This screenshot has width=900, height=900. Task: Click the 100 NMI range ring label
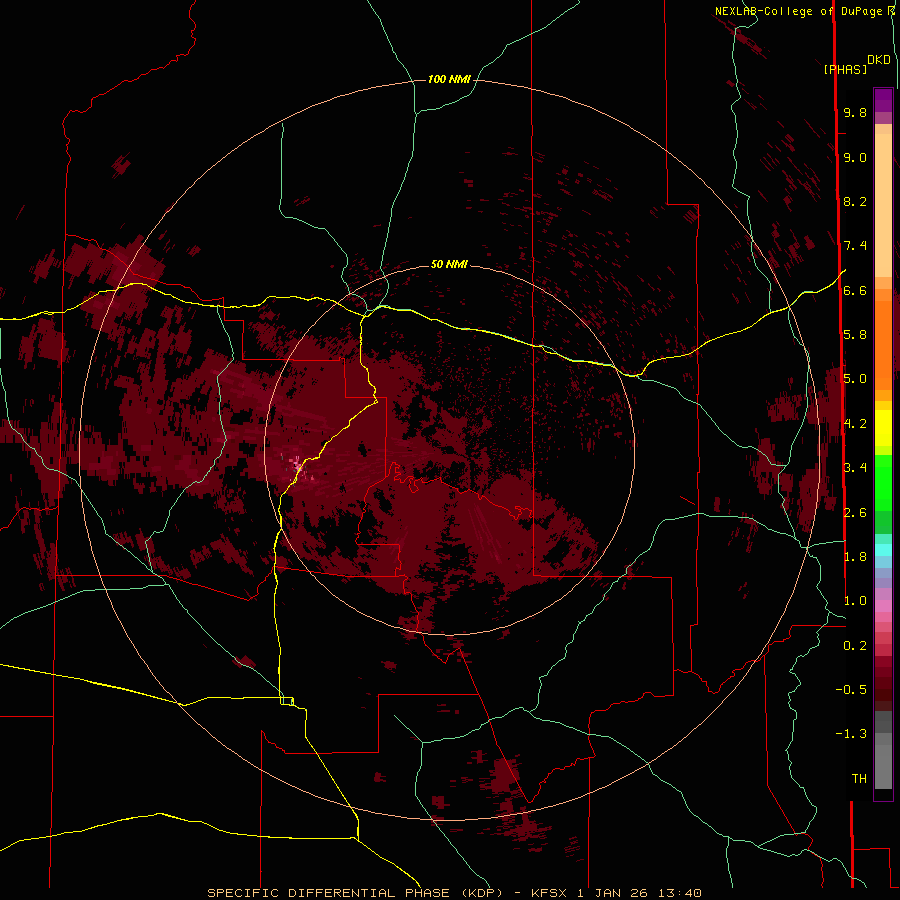click(x=449, y=79)
